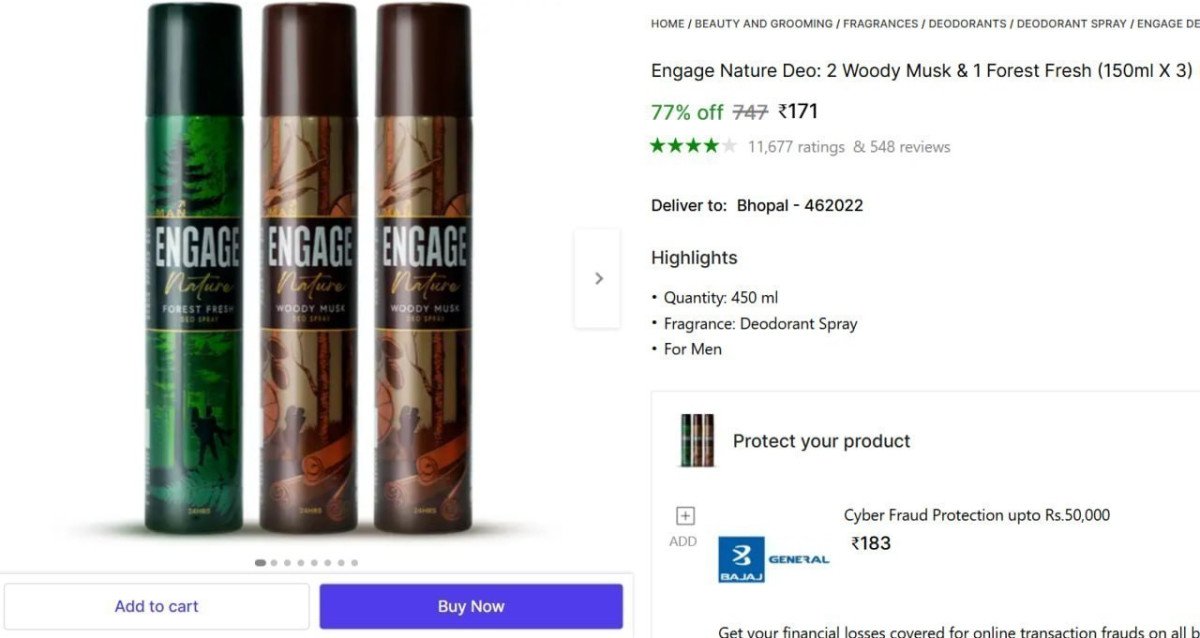The image size is (1200, 638).
Task: Click the next image arrow chevron
Action: (x=598, y=278)
